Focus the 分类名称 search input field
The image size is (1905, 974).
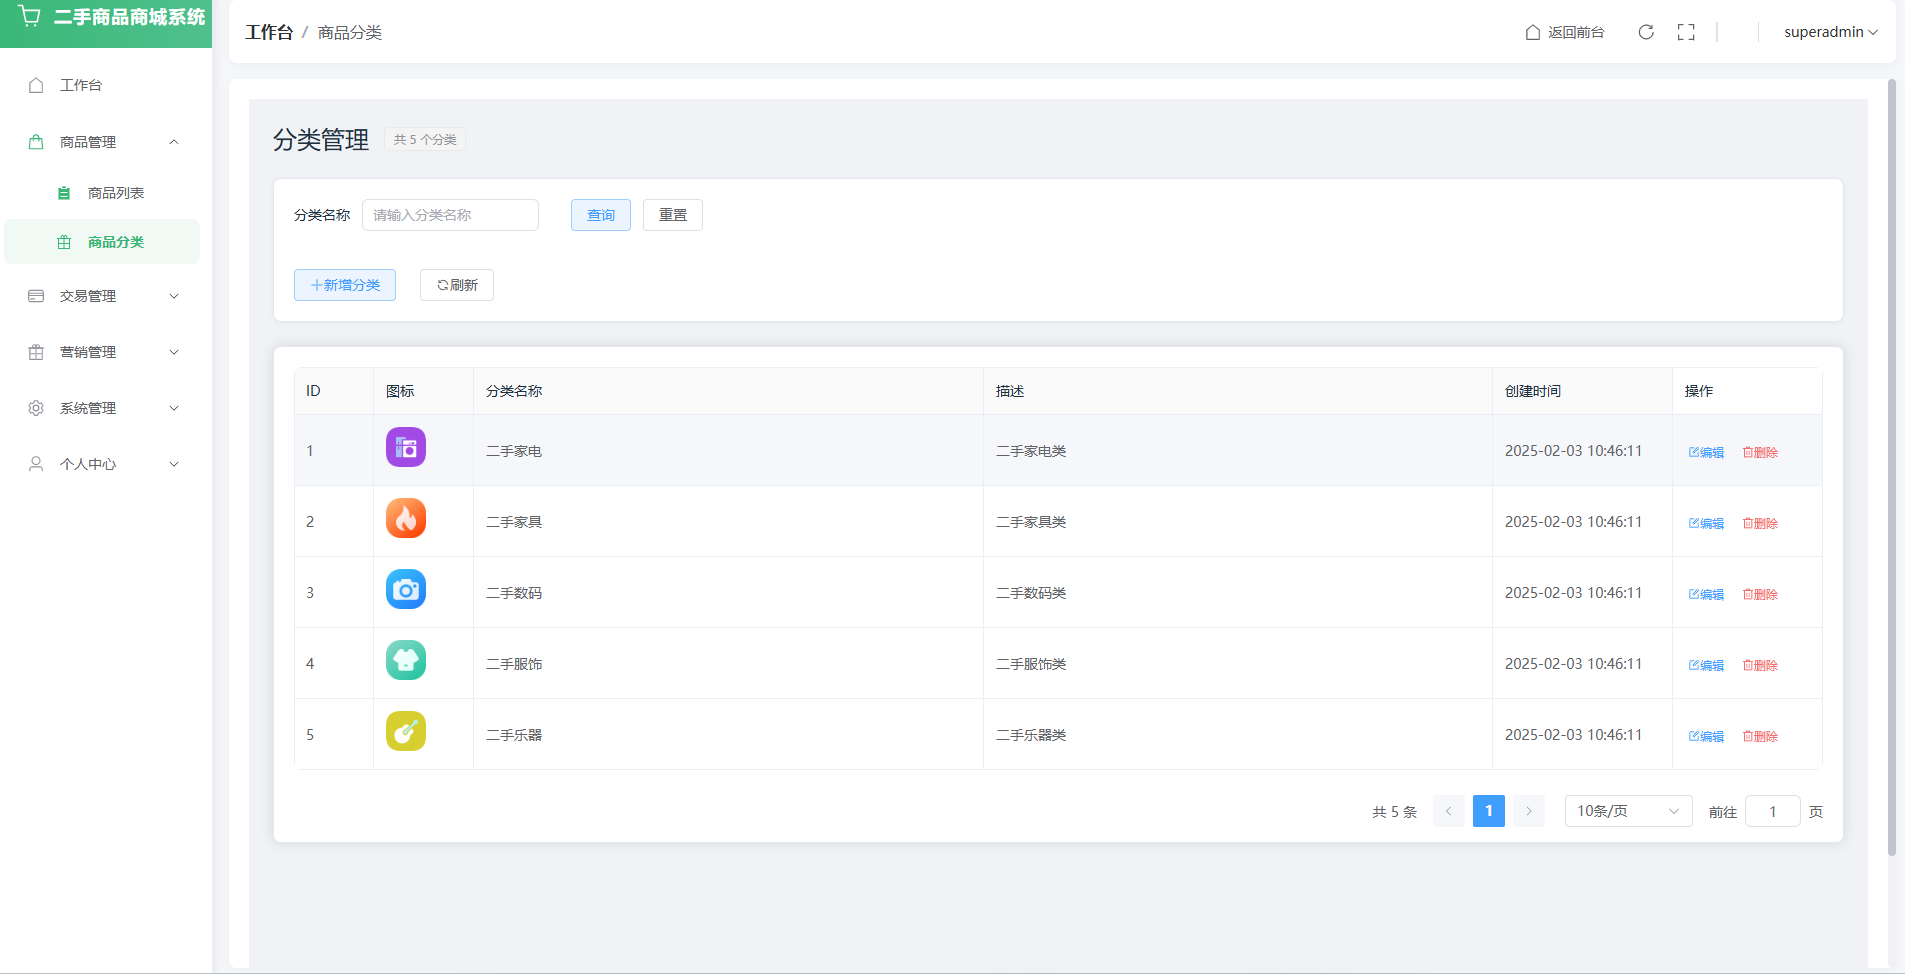click(450, 215)
